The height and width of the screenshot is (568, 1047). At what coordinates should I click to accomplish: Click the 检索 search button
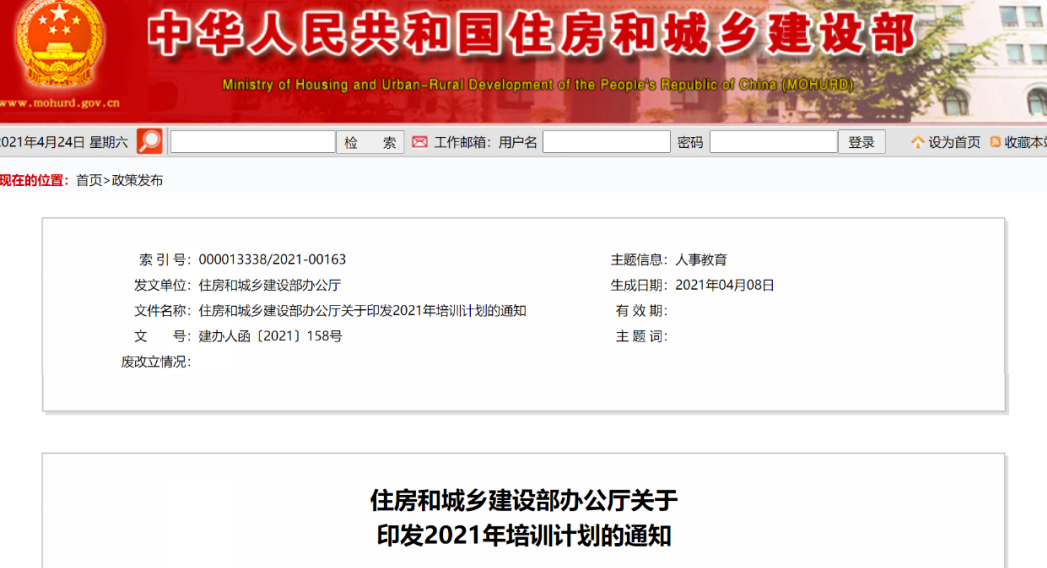(370, 142)
